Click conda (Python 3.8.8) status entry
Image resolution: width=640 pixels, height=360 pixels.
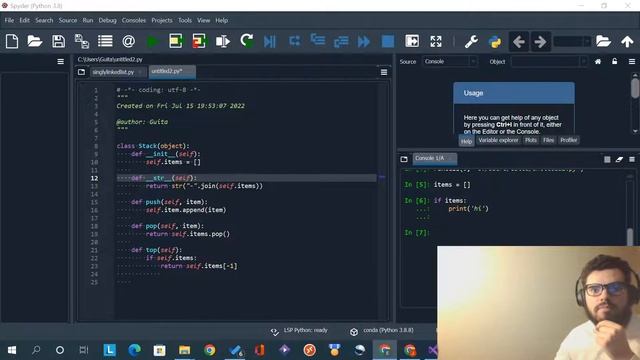pos(382,331)
